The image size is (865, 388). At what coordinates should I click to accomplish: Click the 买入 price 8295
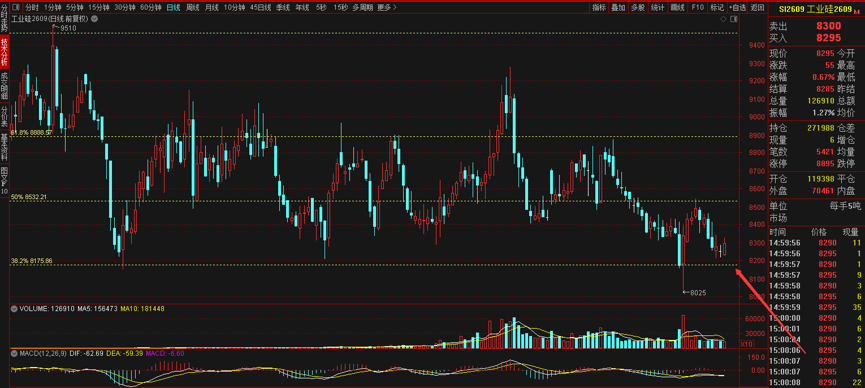828,38
